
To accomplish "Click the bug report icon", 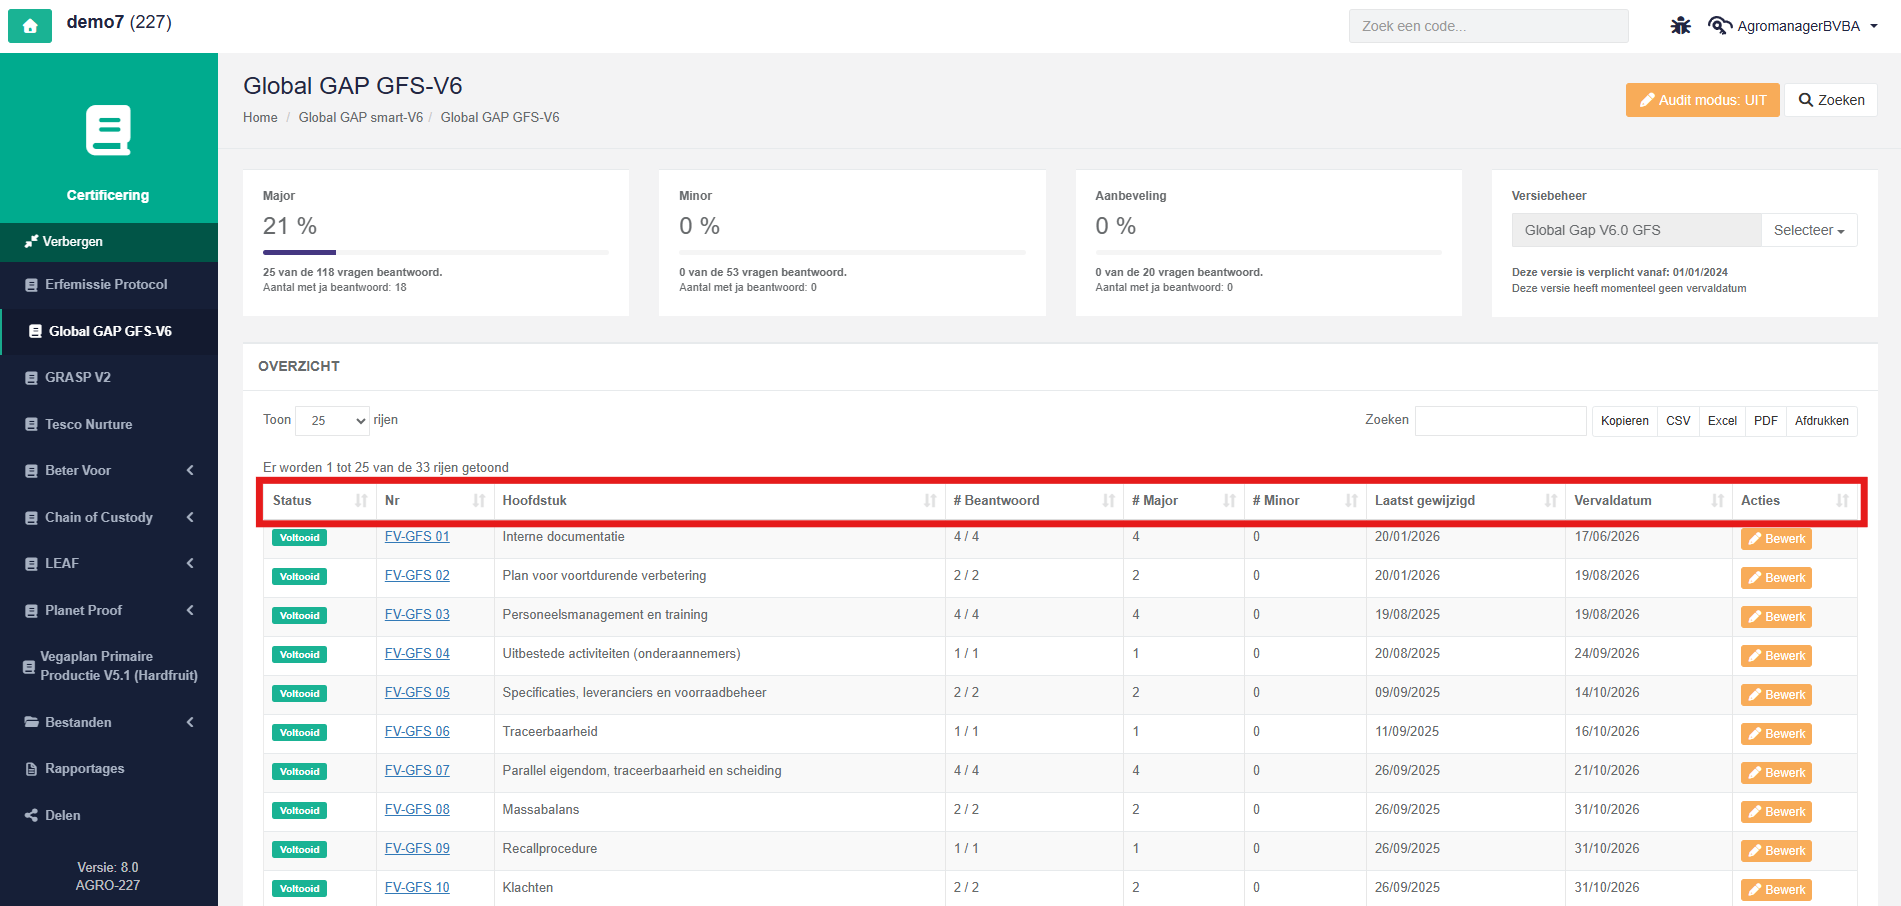I will [1680, 26].
